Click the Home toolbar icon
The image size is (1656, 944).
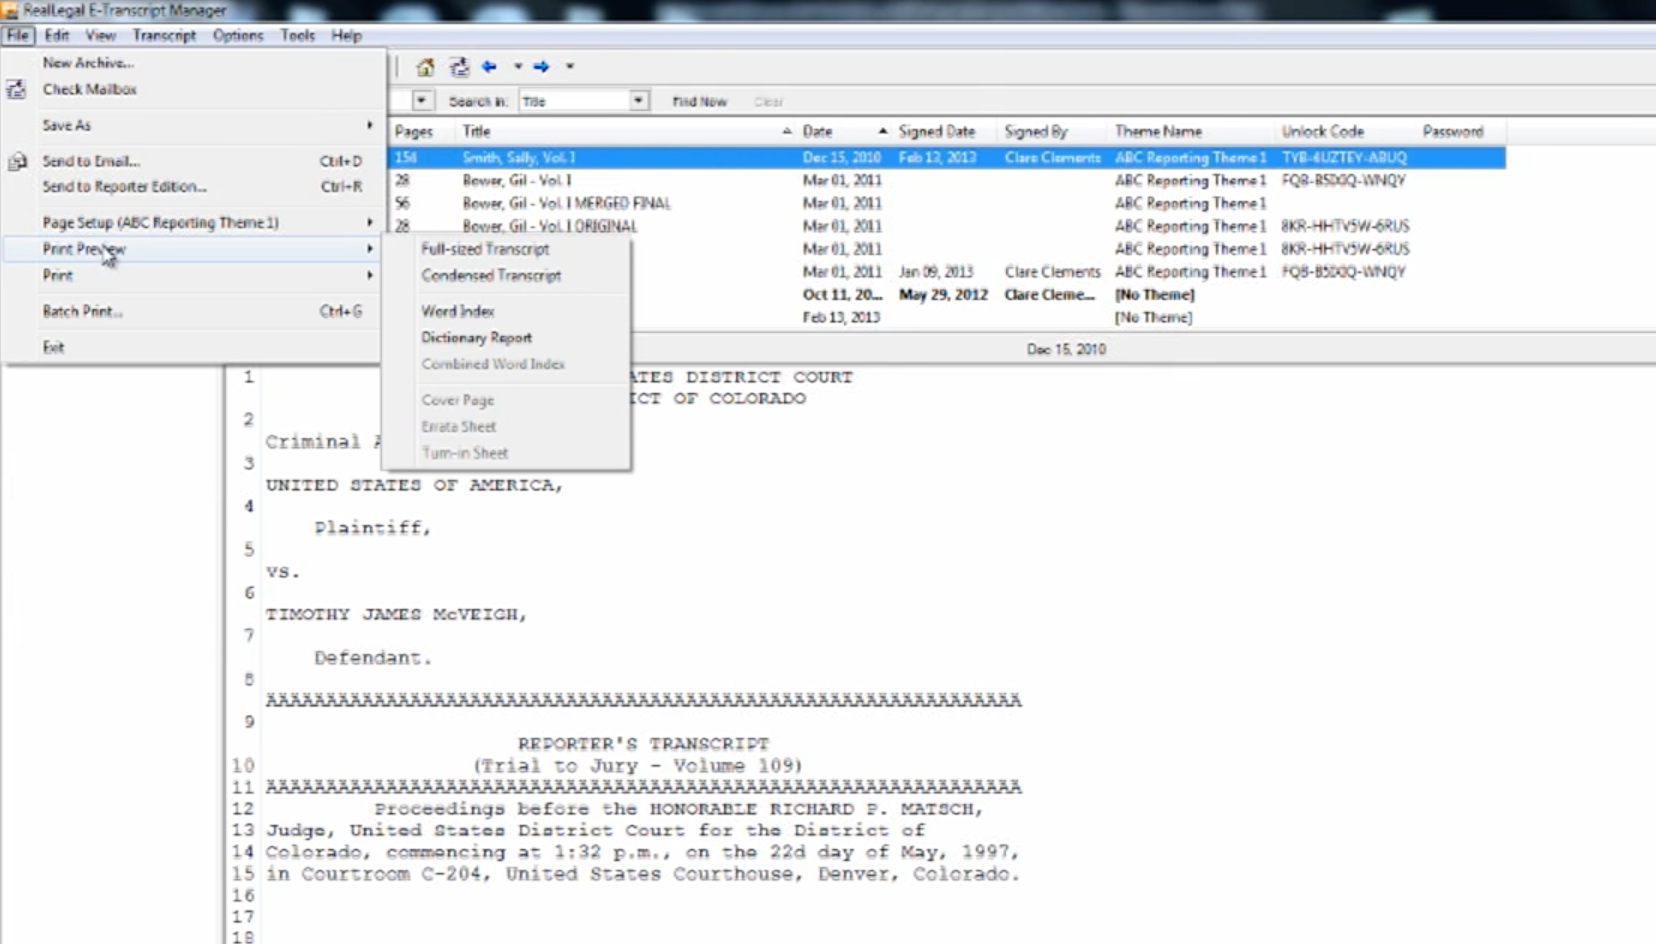pos(425,67)
